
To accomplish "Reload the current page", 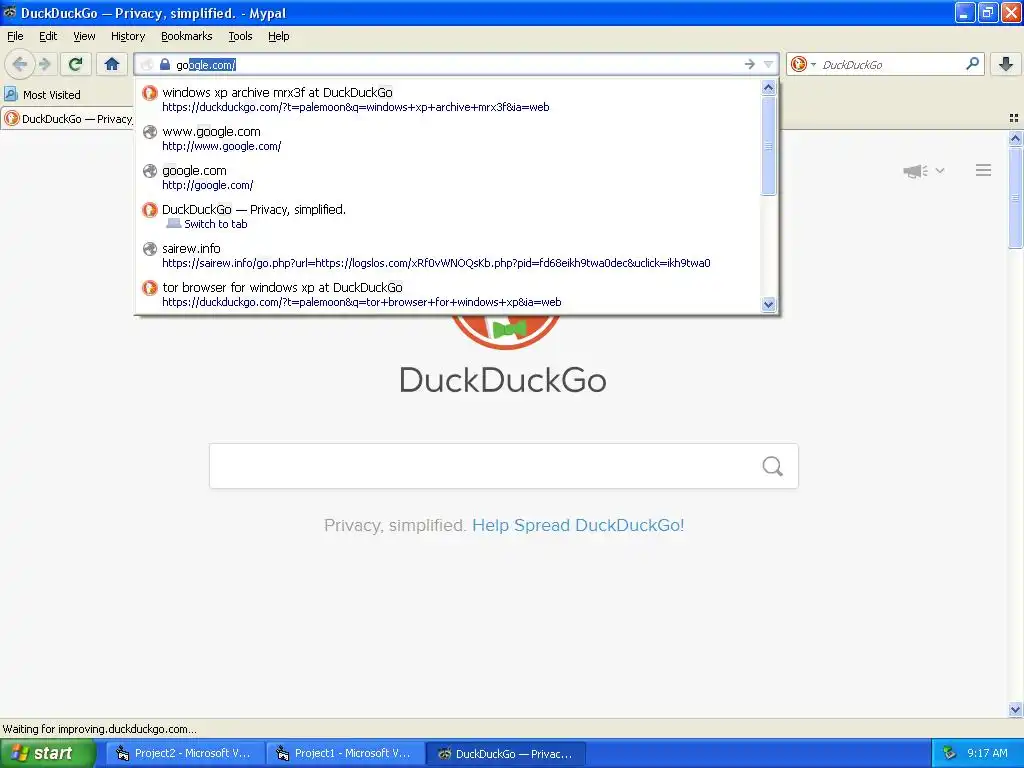I will pyautogui.click(x=76, y=64).
